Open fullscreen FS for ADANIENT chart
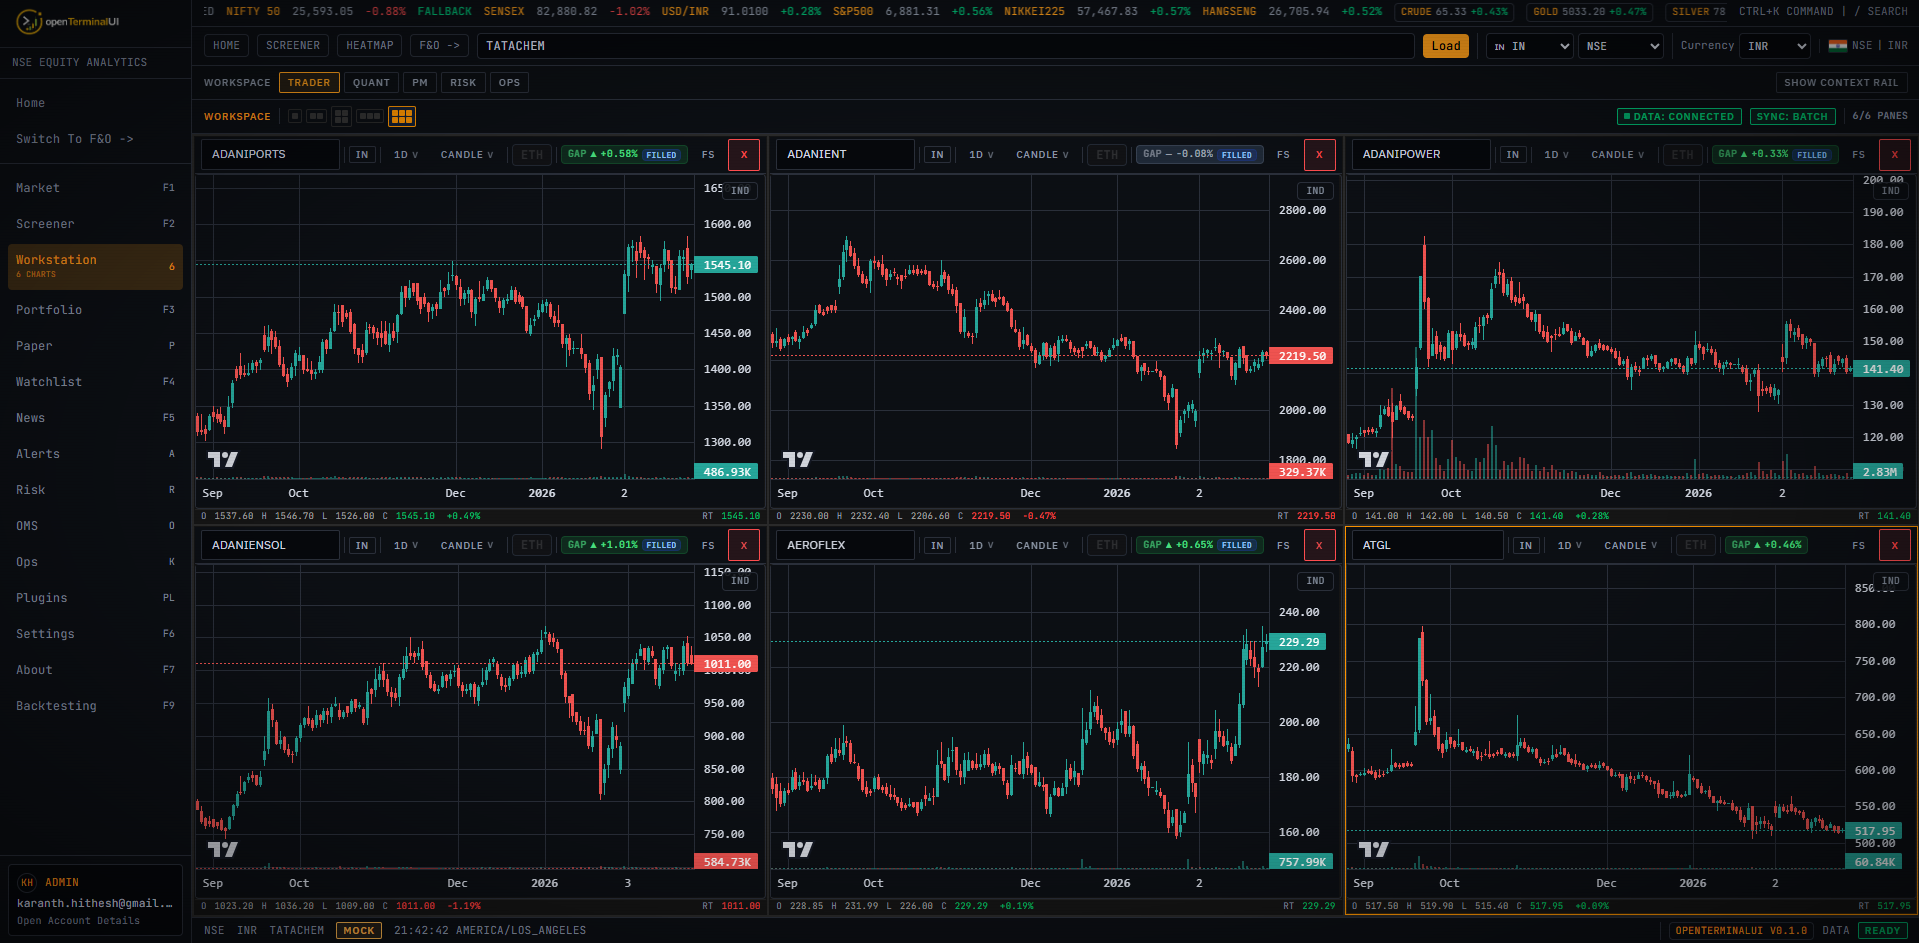Image resolution: width=1919 pixels, height=943 pixels. click(1283, 155)
